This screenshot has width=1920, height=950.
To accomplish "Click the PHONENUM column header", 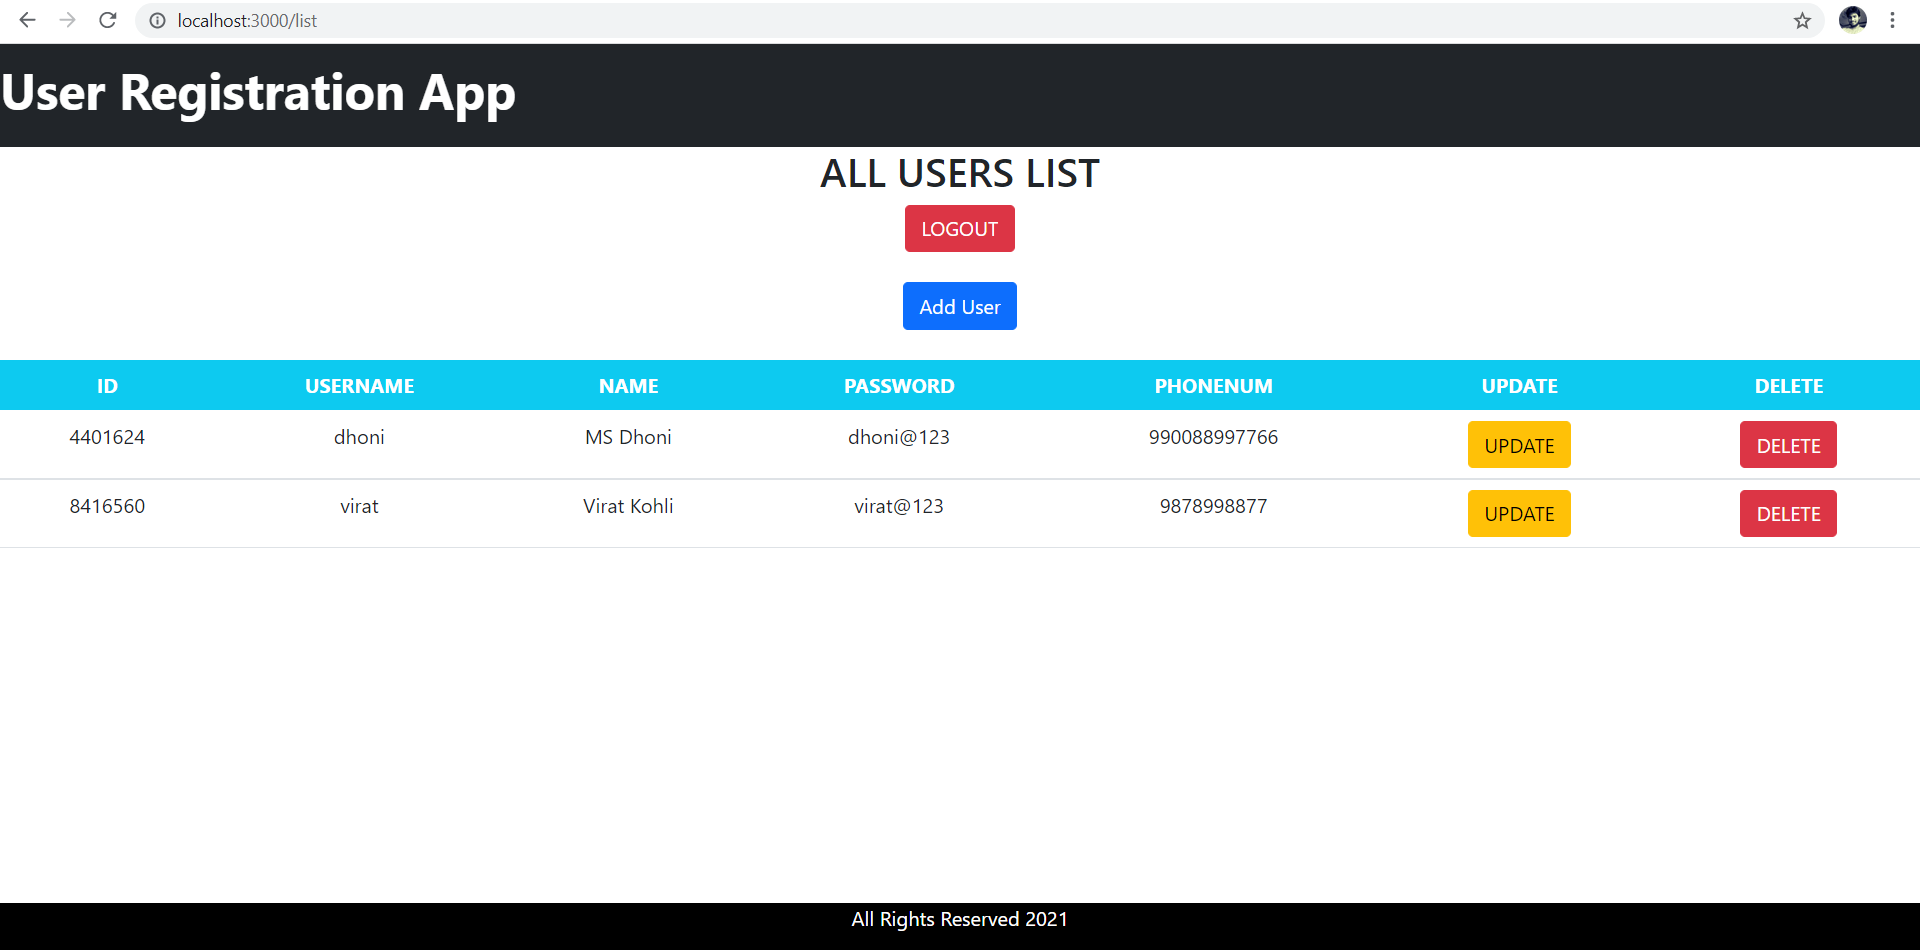I will coord(1213,386).
